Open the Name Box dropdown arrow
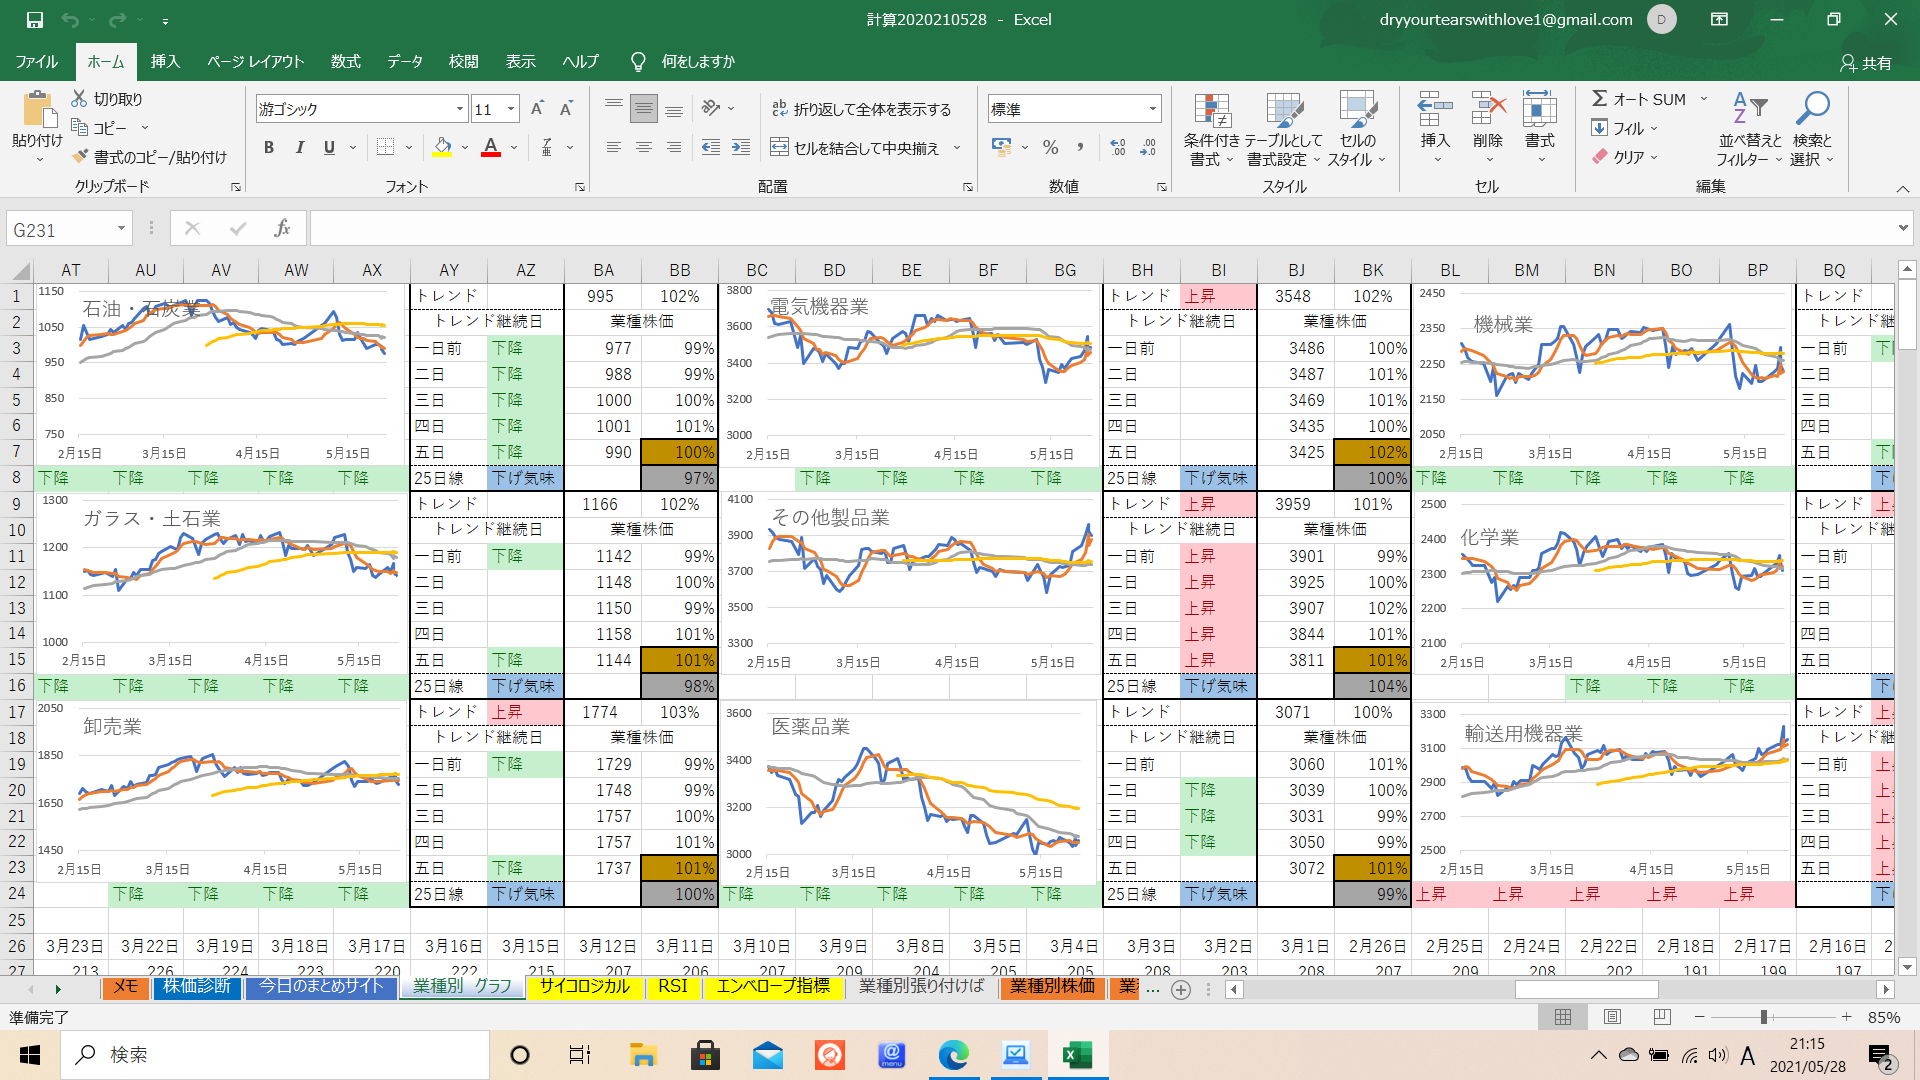Viewport: 1920px width, 1080px height. (x=121, y=229)
